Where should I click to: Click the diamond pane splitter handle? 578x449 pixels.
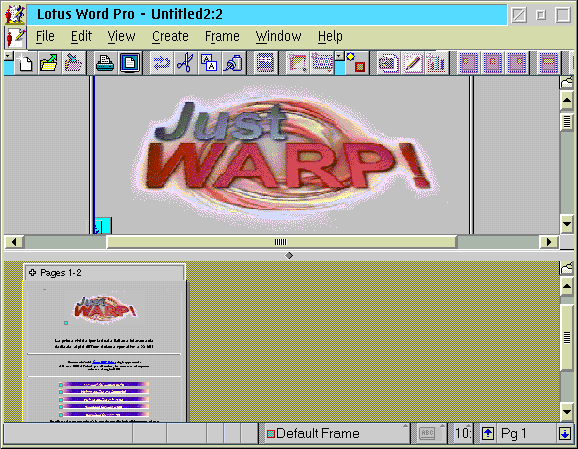pos(289,255)
